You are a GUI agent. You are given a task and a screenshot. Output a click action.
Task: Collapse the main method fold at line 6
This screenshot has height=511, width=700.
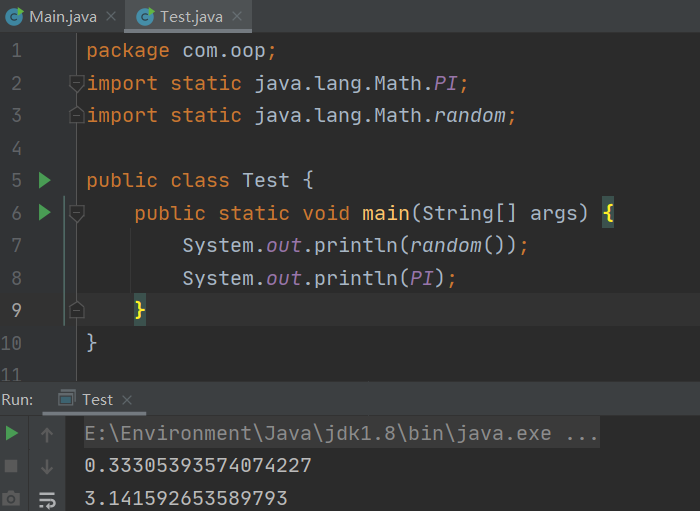point(76,213)
